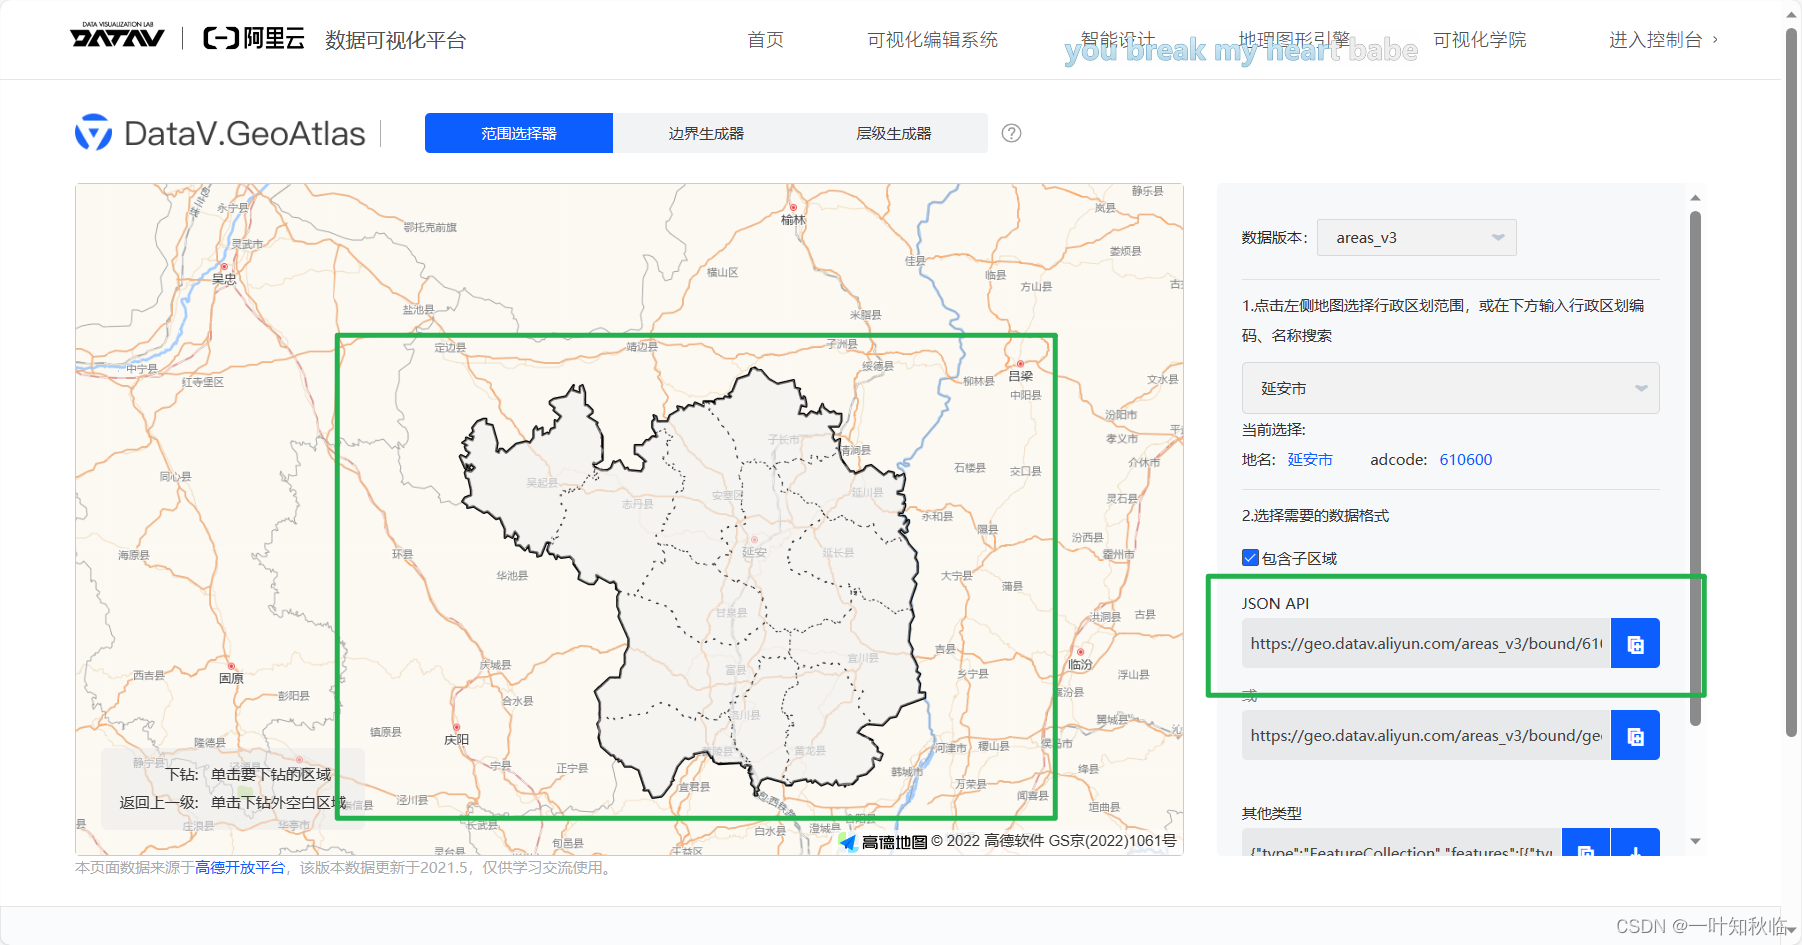Viewport: 1802px width, 945px height.
Task: Open 可视化编辑系统 in navigation
Action: [932, 40]
